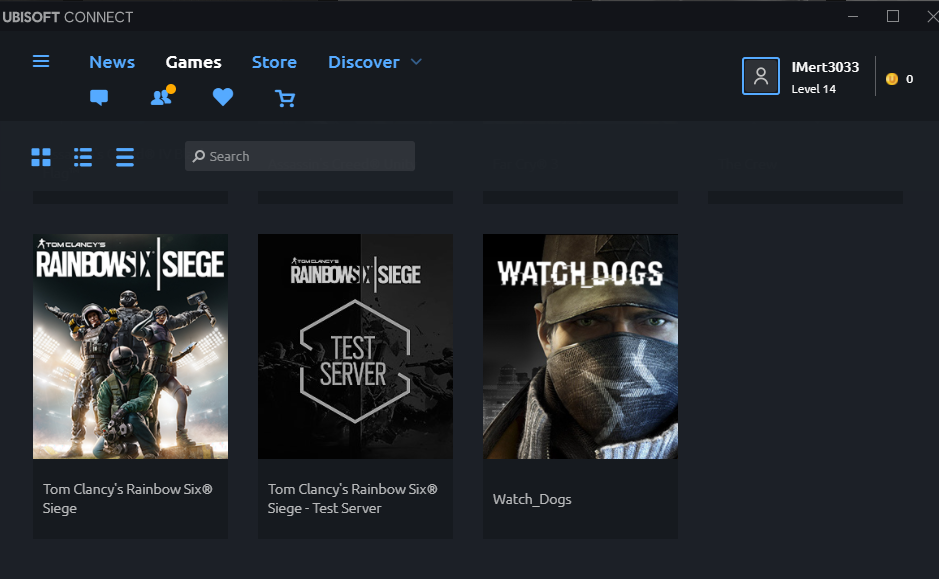
Task: Open Rainbow Six Siege Test Server cover
Action: 356,347
